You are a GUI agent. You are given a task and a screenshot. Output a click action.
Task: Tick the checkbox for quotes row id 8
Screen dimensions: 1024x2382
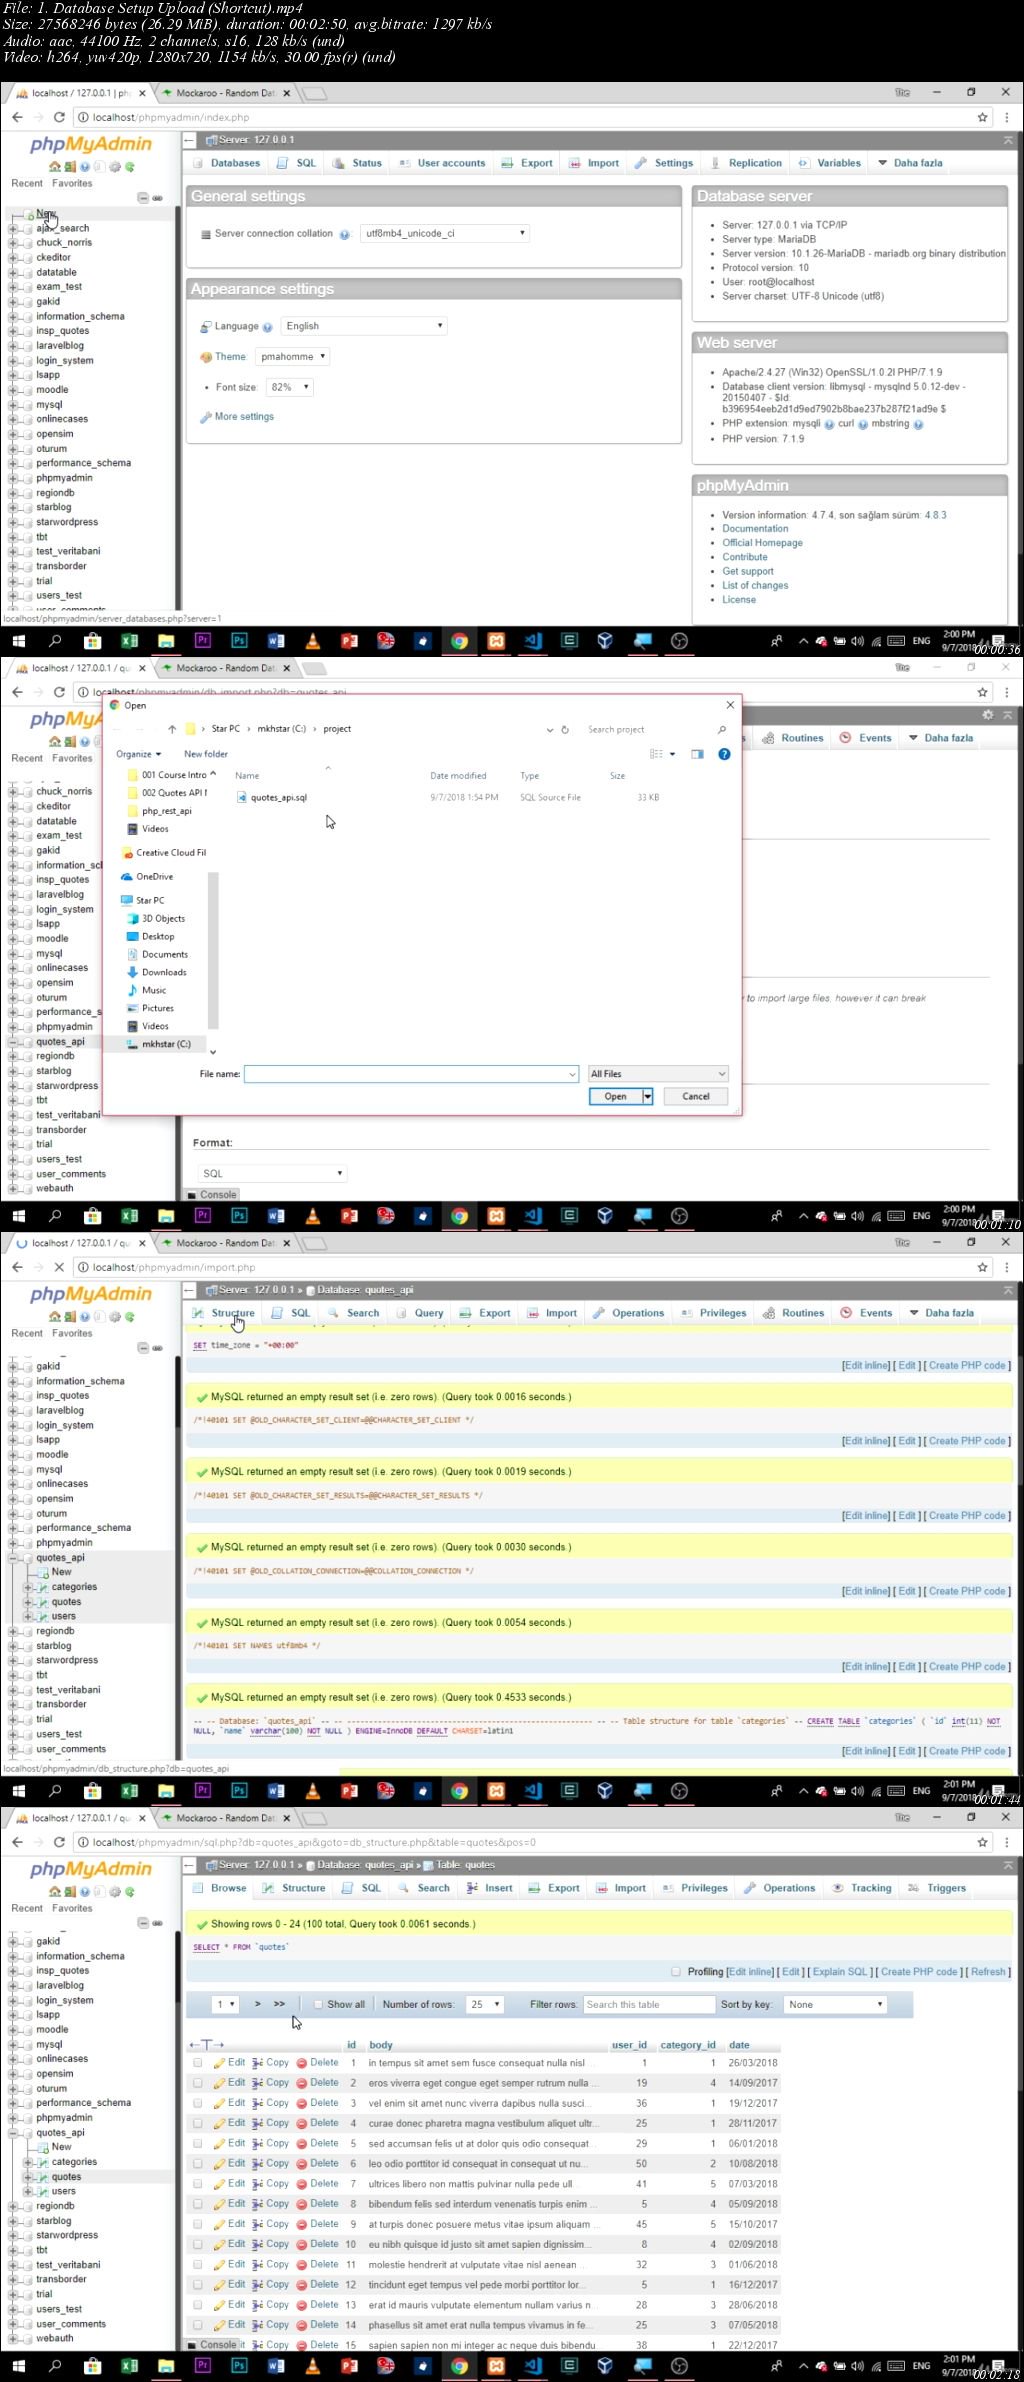tap(197, 2203)
